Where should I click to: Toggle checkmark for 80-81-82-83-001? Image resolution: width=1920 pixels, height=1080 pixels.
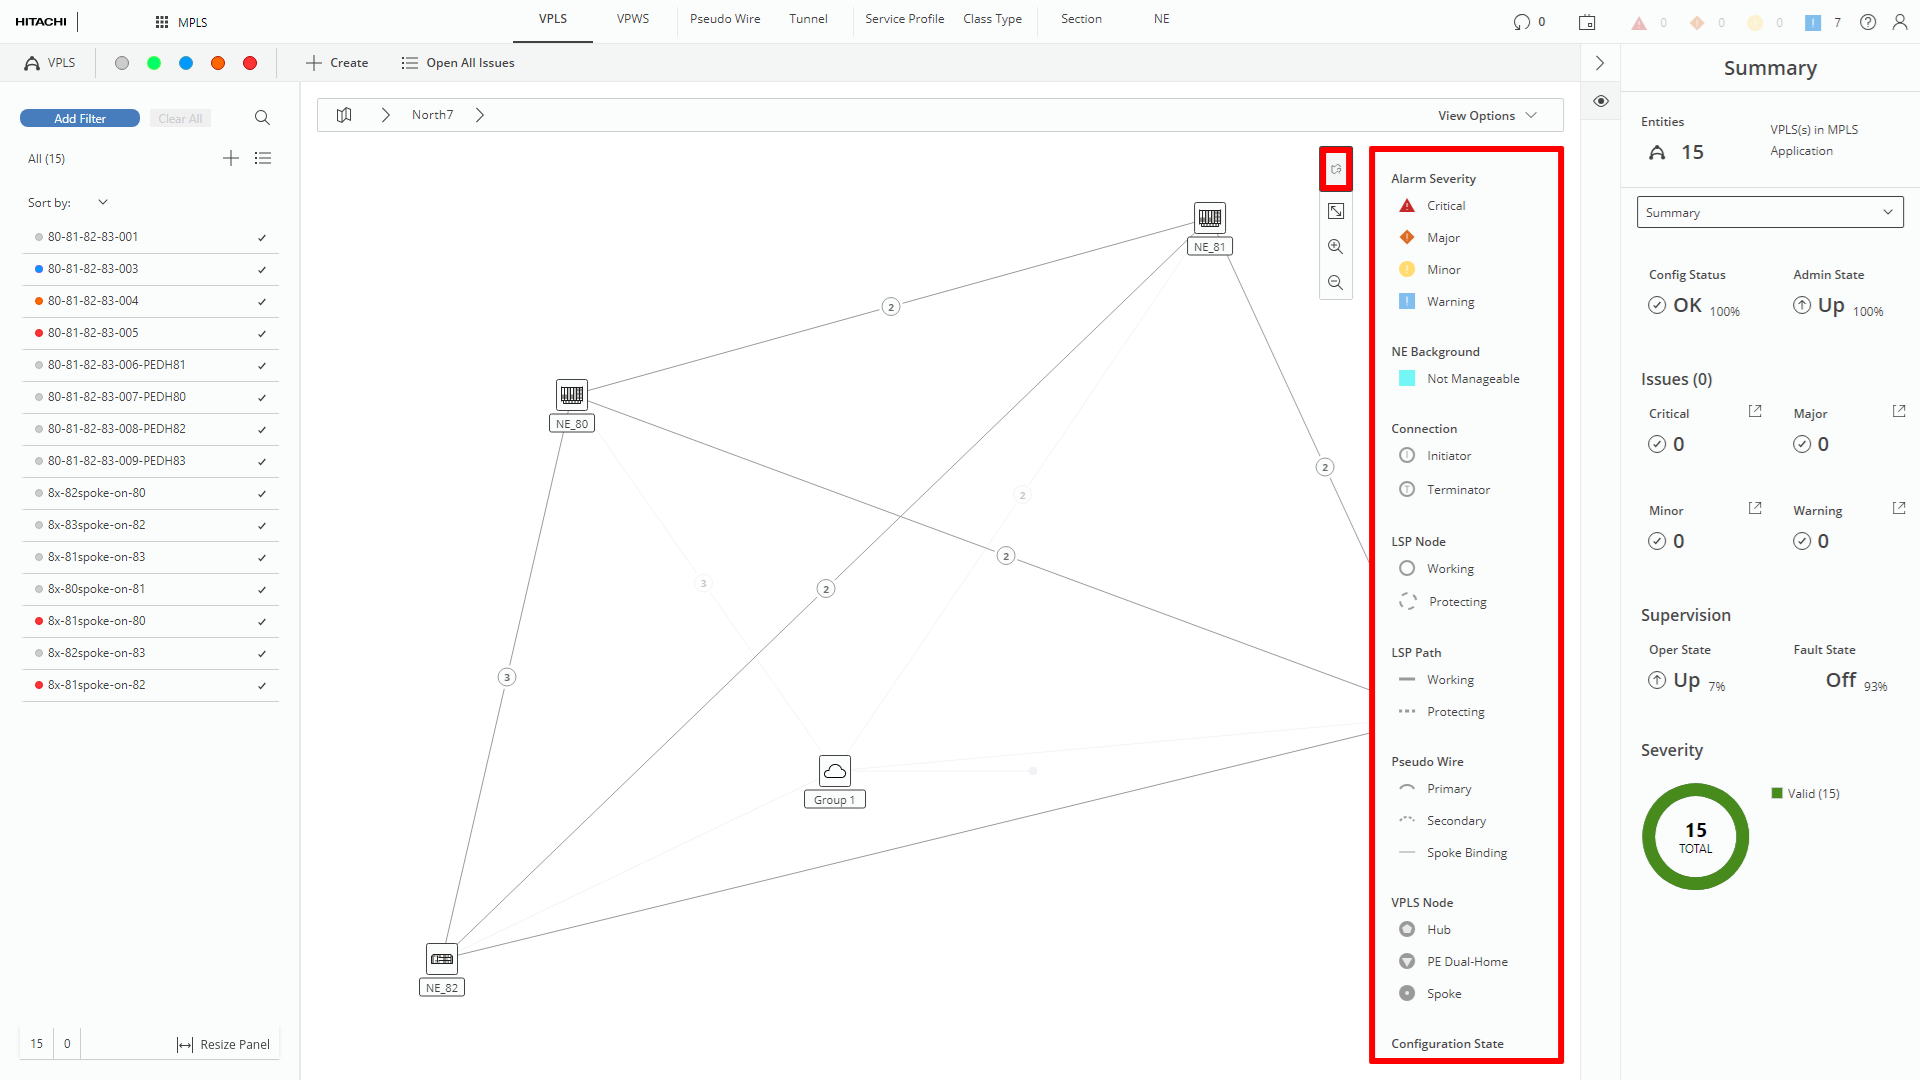(262, 238)
